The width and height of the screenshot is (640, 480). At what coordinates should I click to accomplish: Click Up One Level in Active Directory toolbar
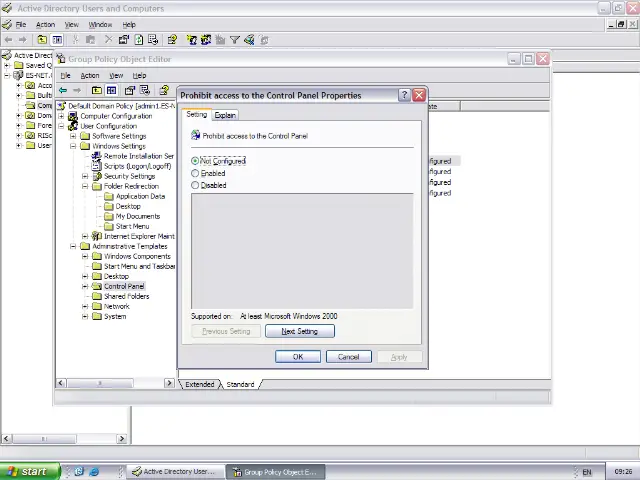pos(42,40)
